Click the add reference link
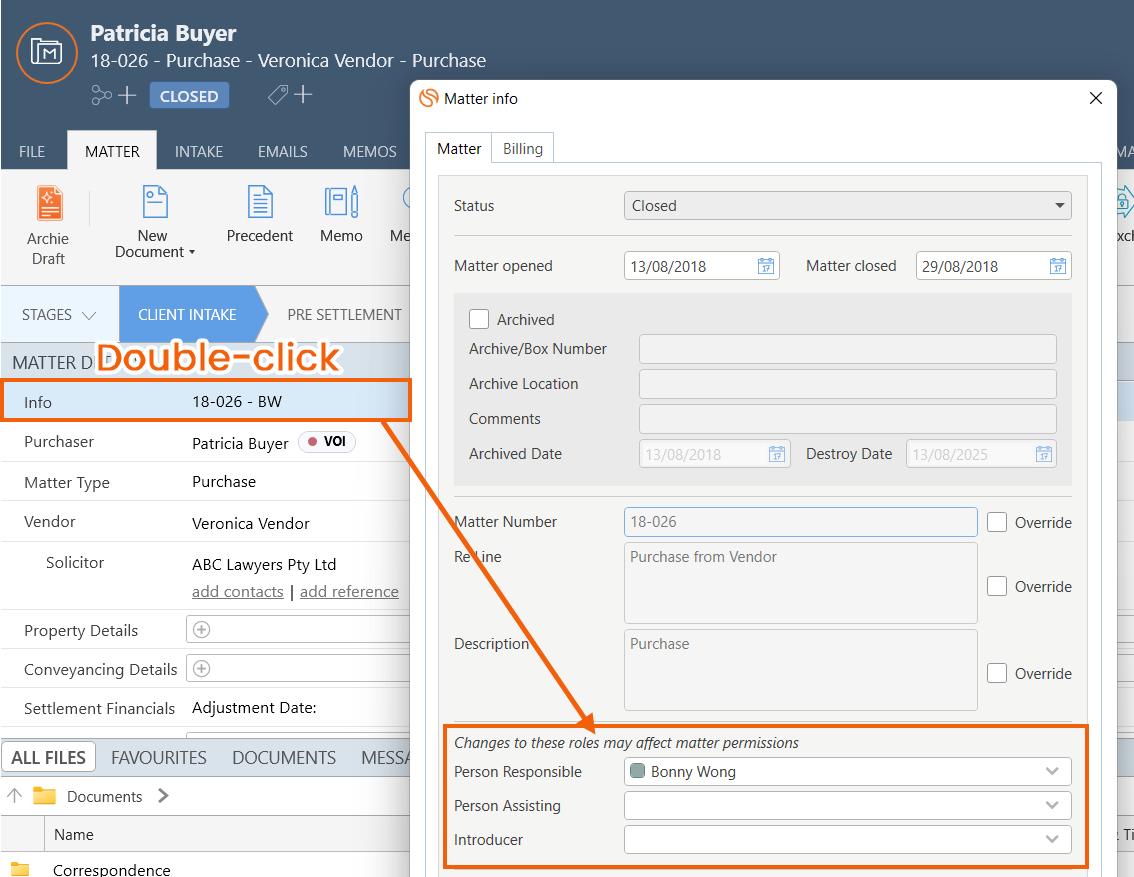The image size is (1134, 877). pos(349,591)
